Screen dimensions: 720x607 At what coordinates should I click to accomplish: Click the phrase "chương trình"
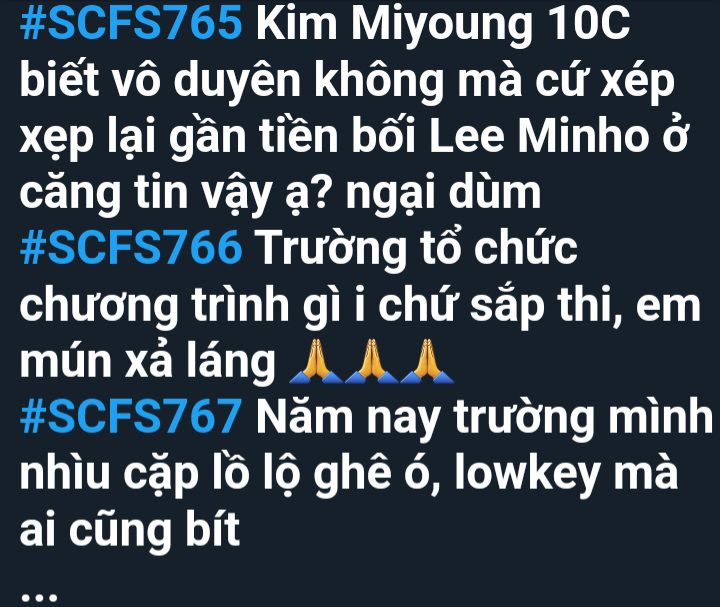[154, 306]
